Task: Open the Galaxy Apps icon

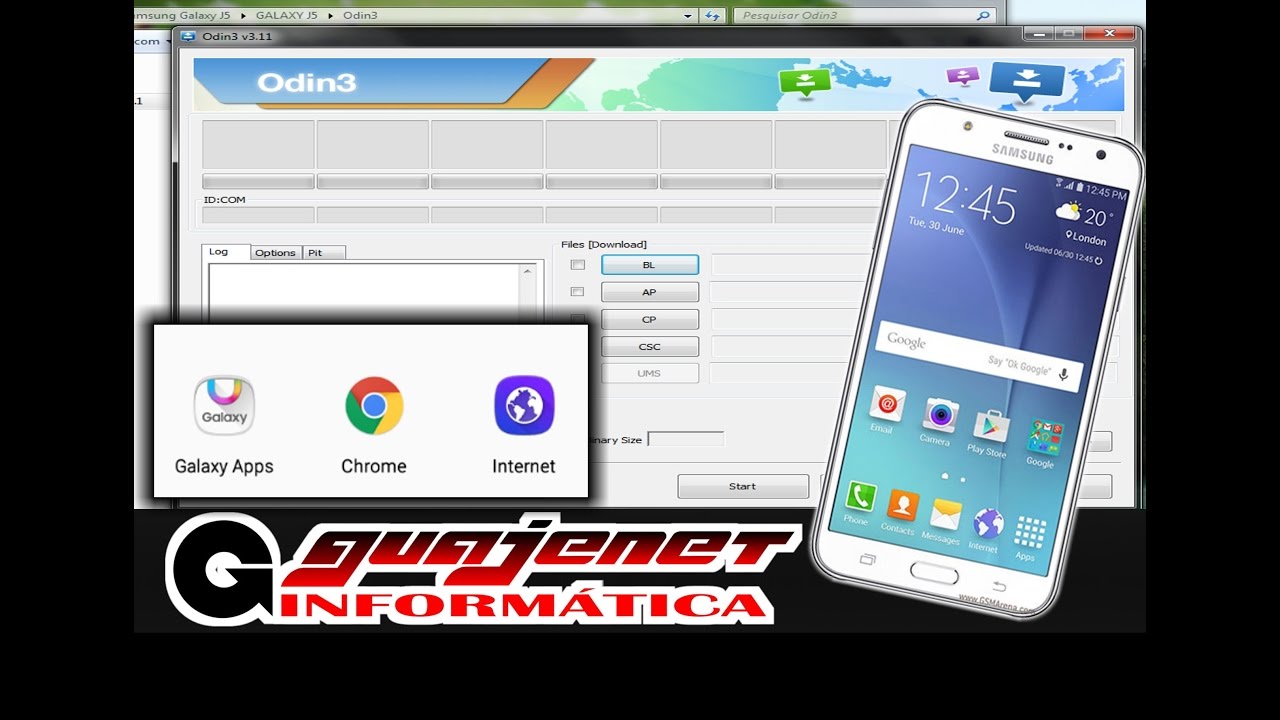Action: coord(224,405)
